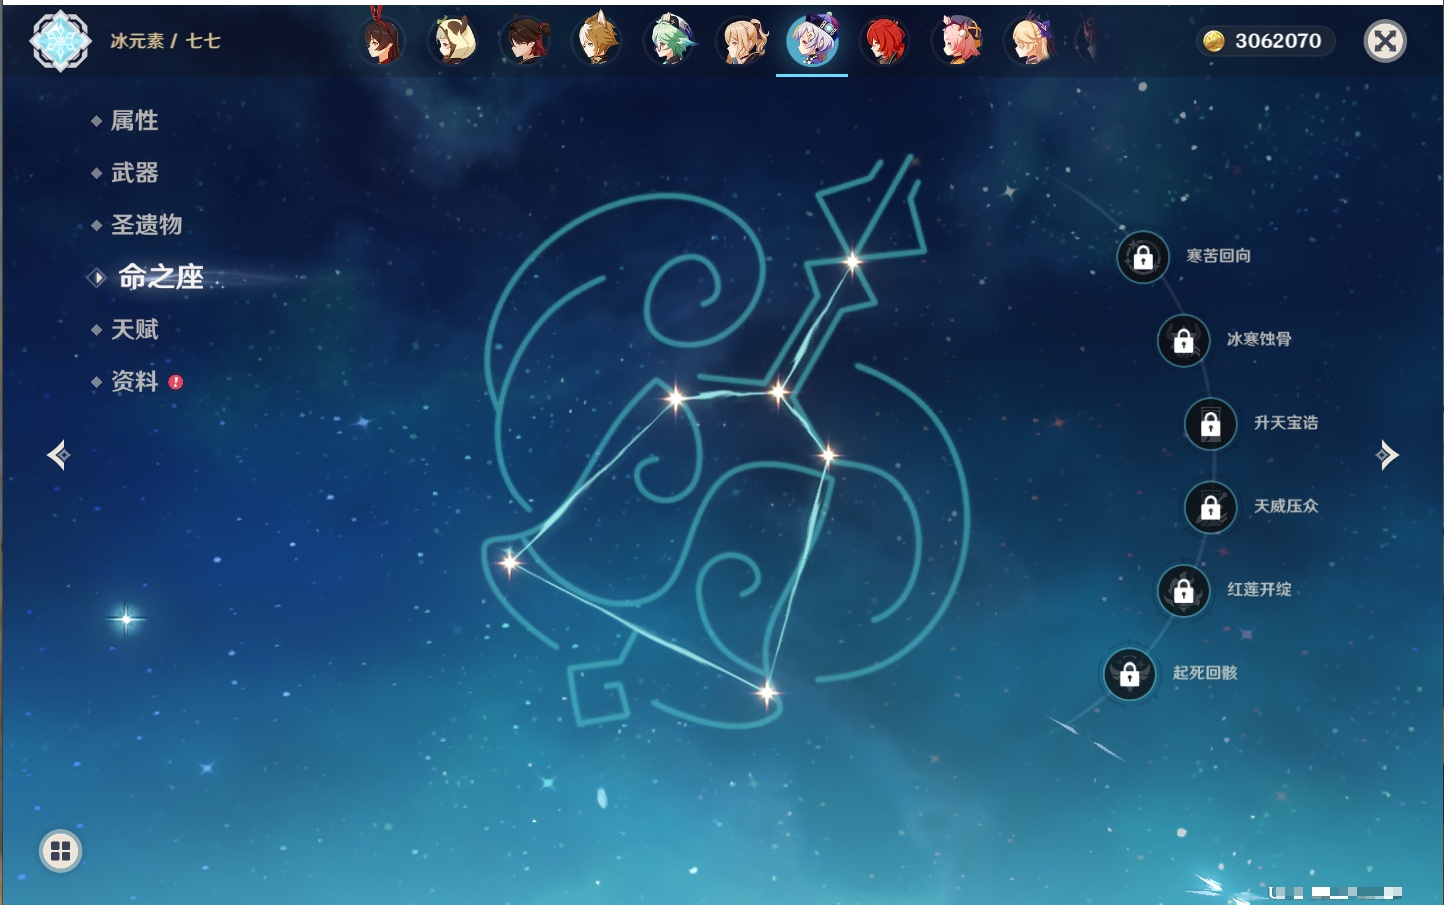This screenshot has width=1444, height=905.
Task: Open the locked 起死回骸 constellation node
Action: [1130, 674]
